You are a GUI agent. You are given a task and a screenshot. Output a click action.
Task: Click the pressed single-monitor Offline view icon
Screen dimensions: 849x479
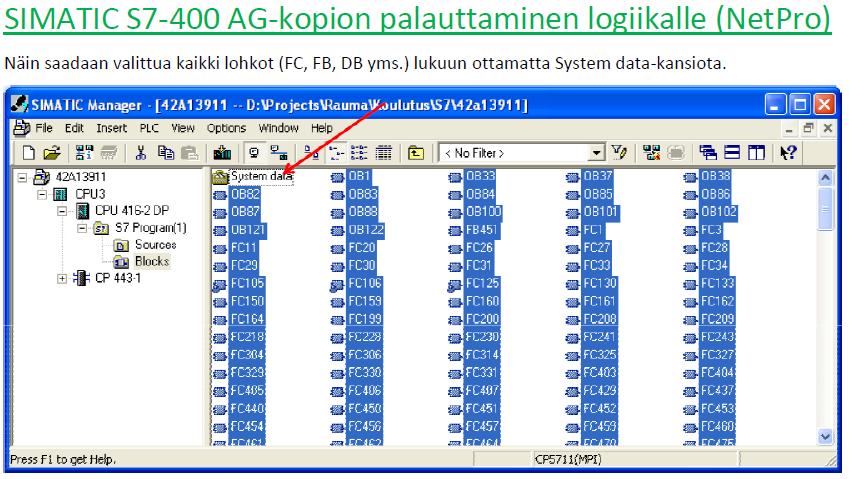pyautogui.click(x=253, y=153)
